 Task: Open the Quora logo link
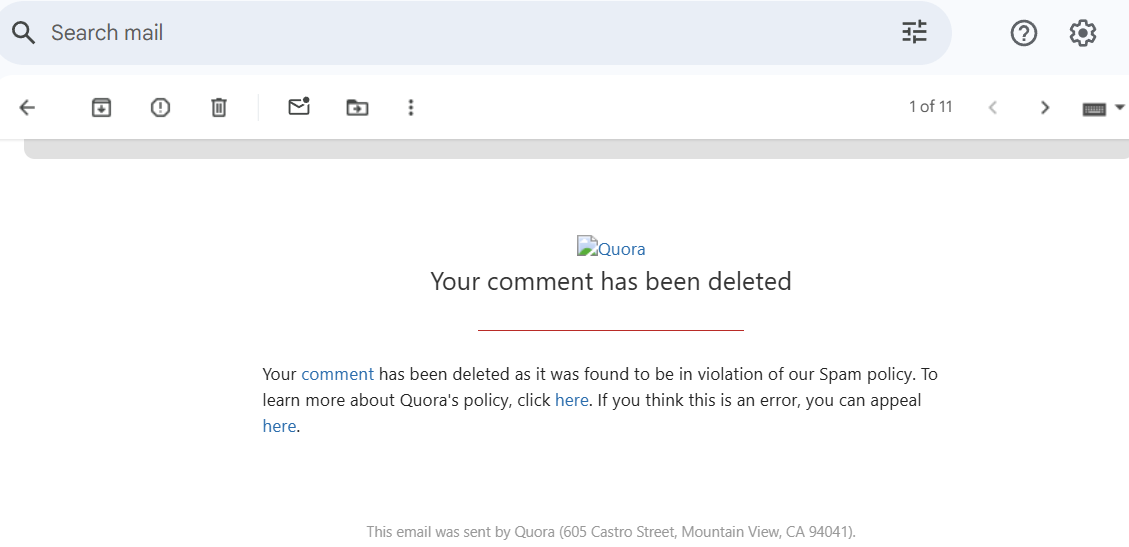[x=611, y=249]
